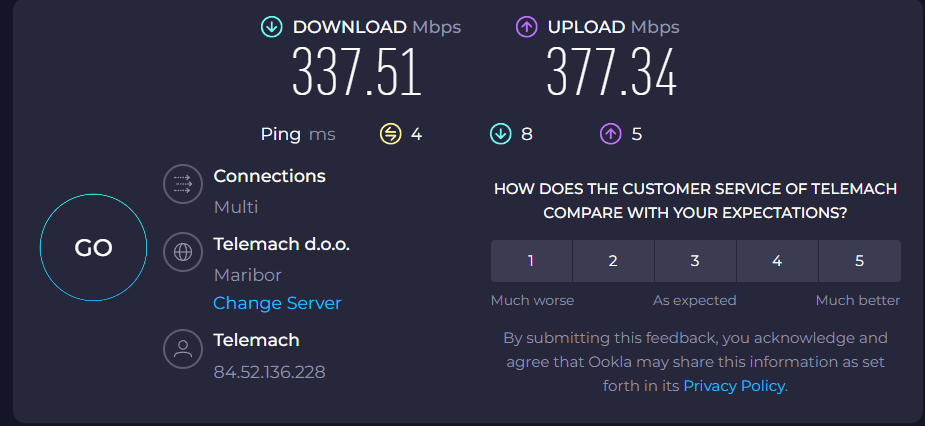Screen dimensions: 925x426
Task: Click the globe icon next to Telemach d.o.o.
Action: click(x=183, y=252)
